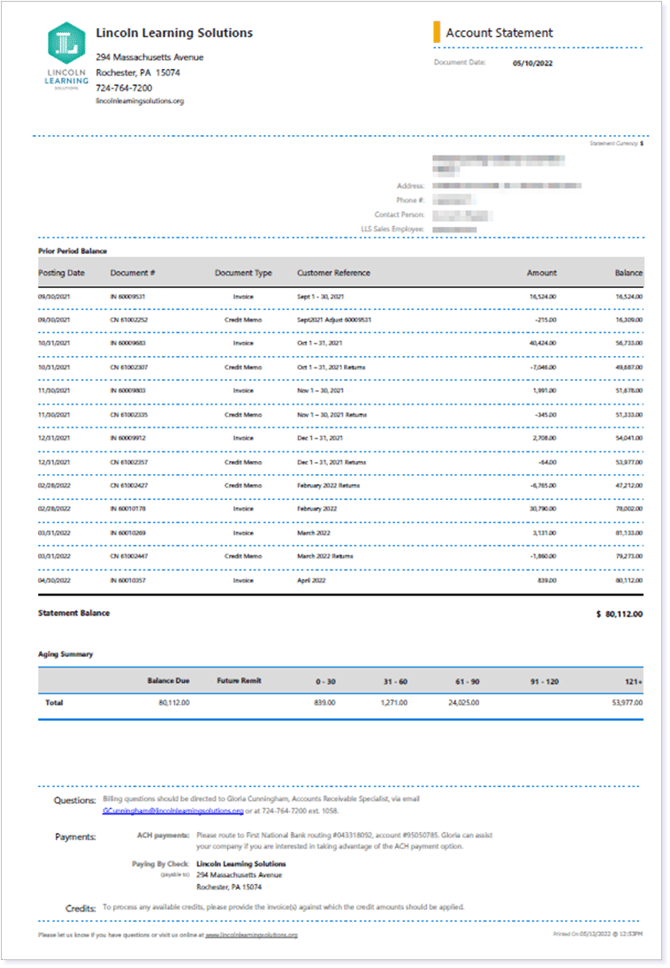670x968 pixels.
Task: Click the 'Document Type' column header
Action: 243,273
